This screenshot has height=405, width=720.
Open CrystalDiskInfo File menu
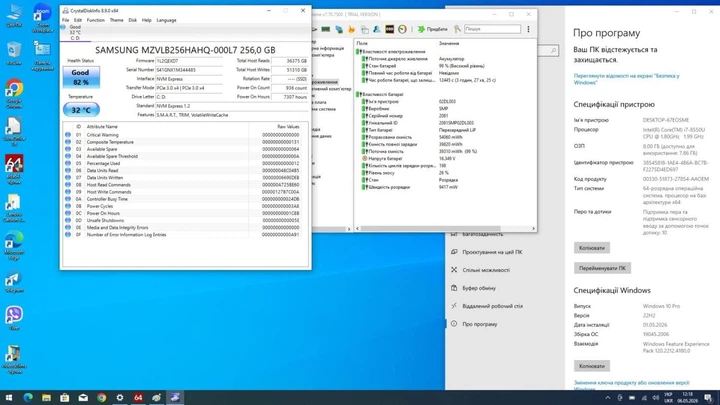click(66, 20)
